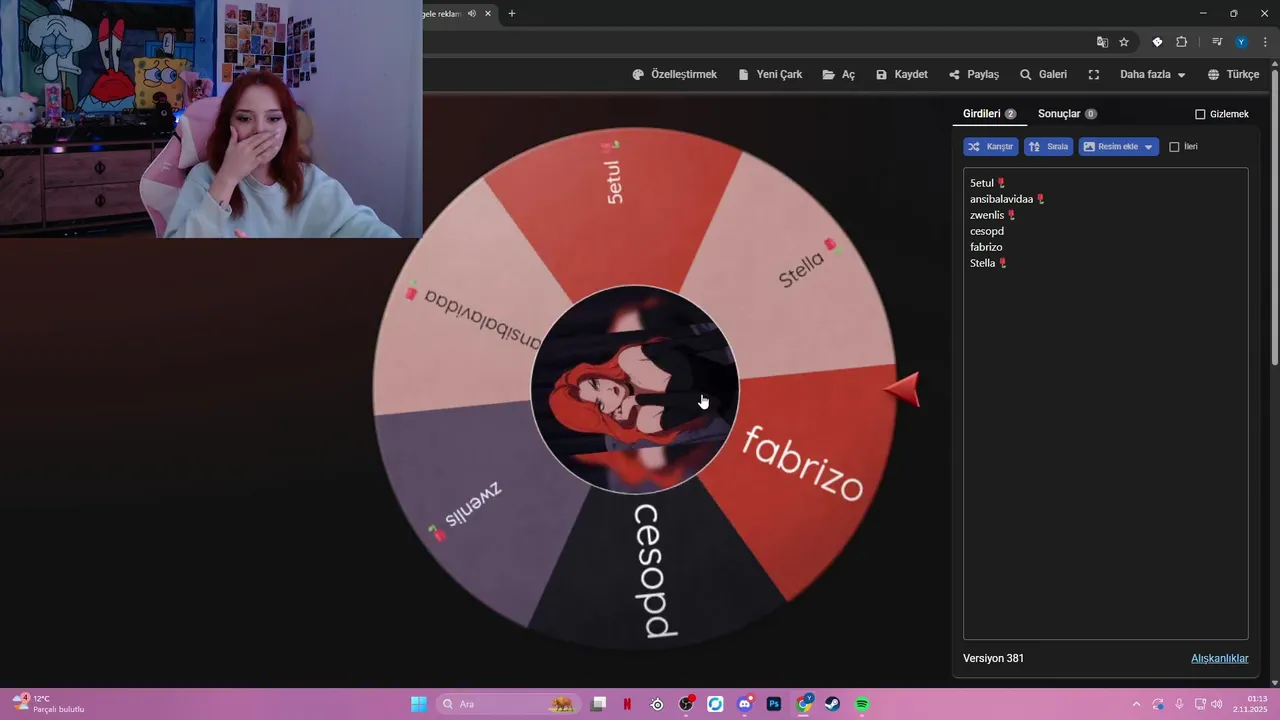Viewport: 1280px width, 720px height.
Task: Click the cesopd entry line
Action: click(987, 231)
